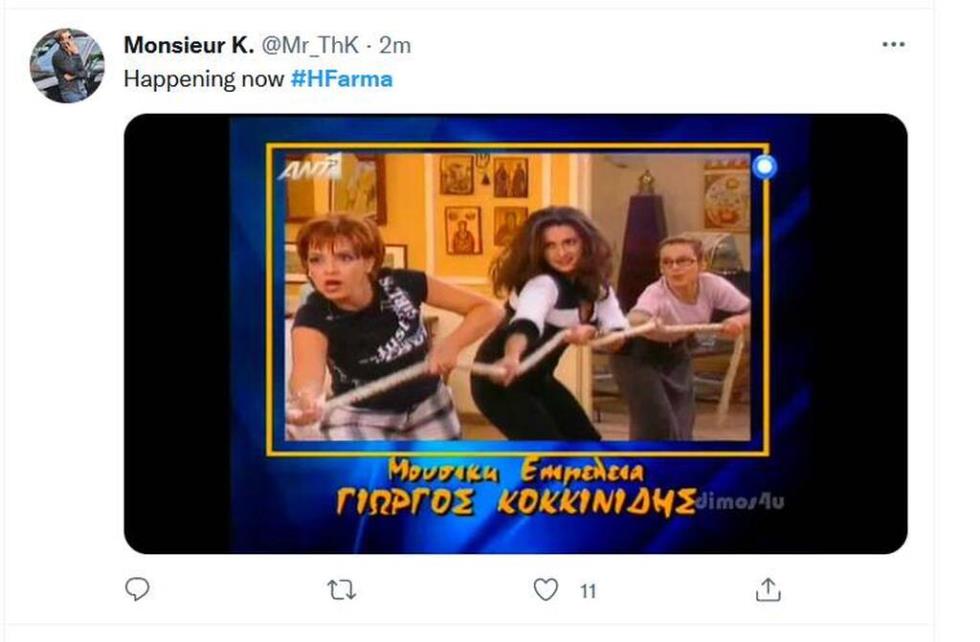The height and width of the screenshot is (642, 980).
Task: Click the ΓΙΩΡΓΟΣ ΚΟΚΚΙΝΙΔΗΣ credit text
Action: tap(516, 501)
